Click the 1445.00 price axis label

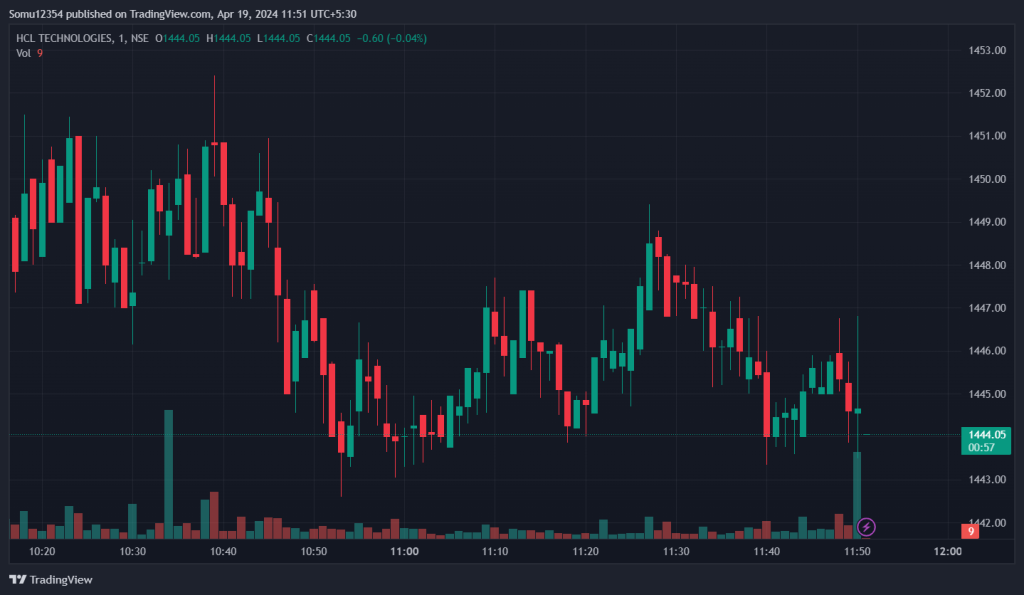point(987,394)
